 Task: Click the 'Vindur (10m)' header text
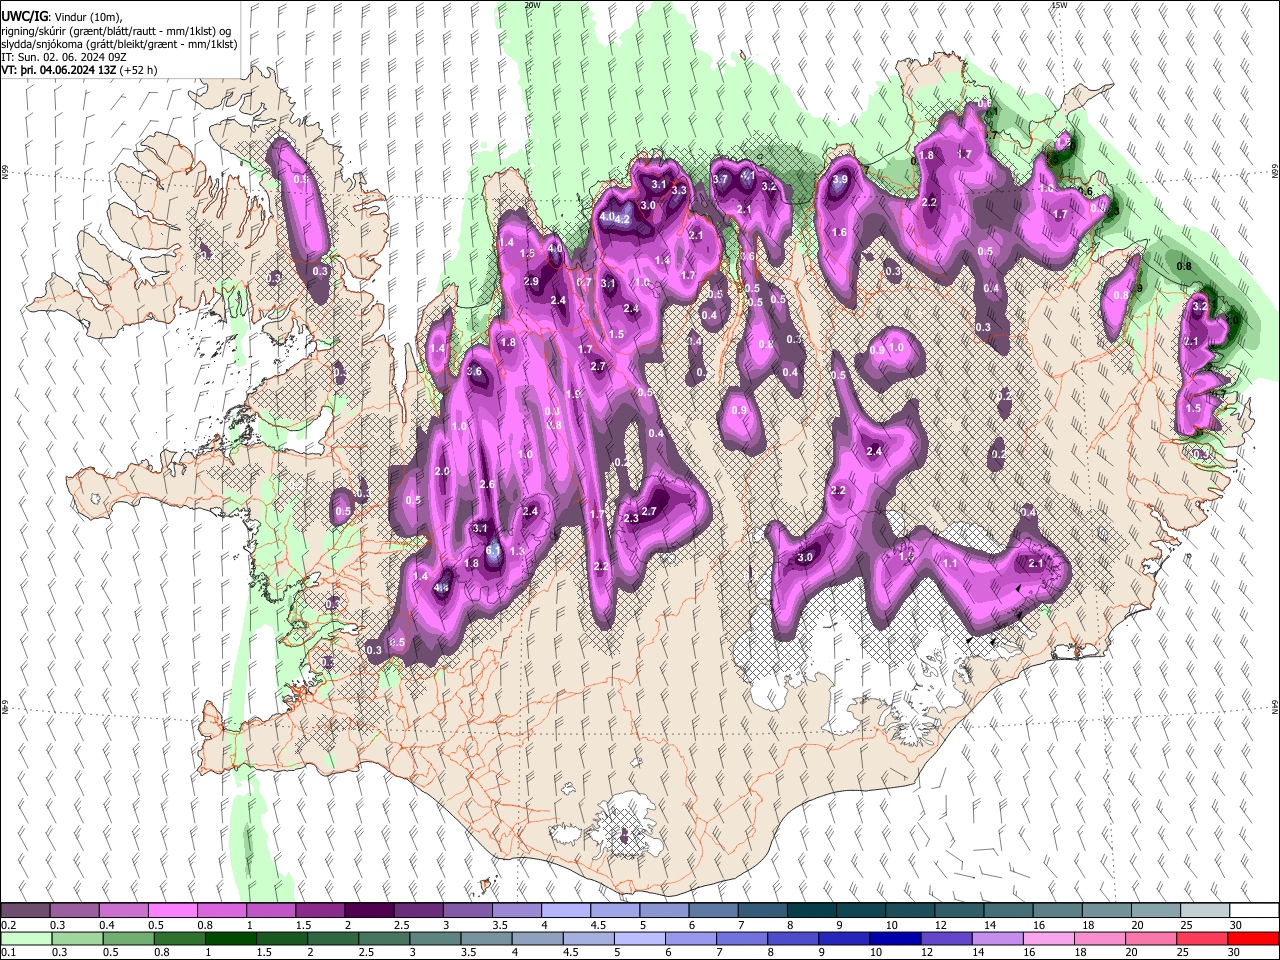coord(87,17)
